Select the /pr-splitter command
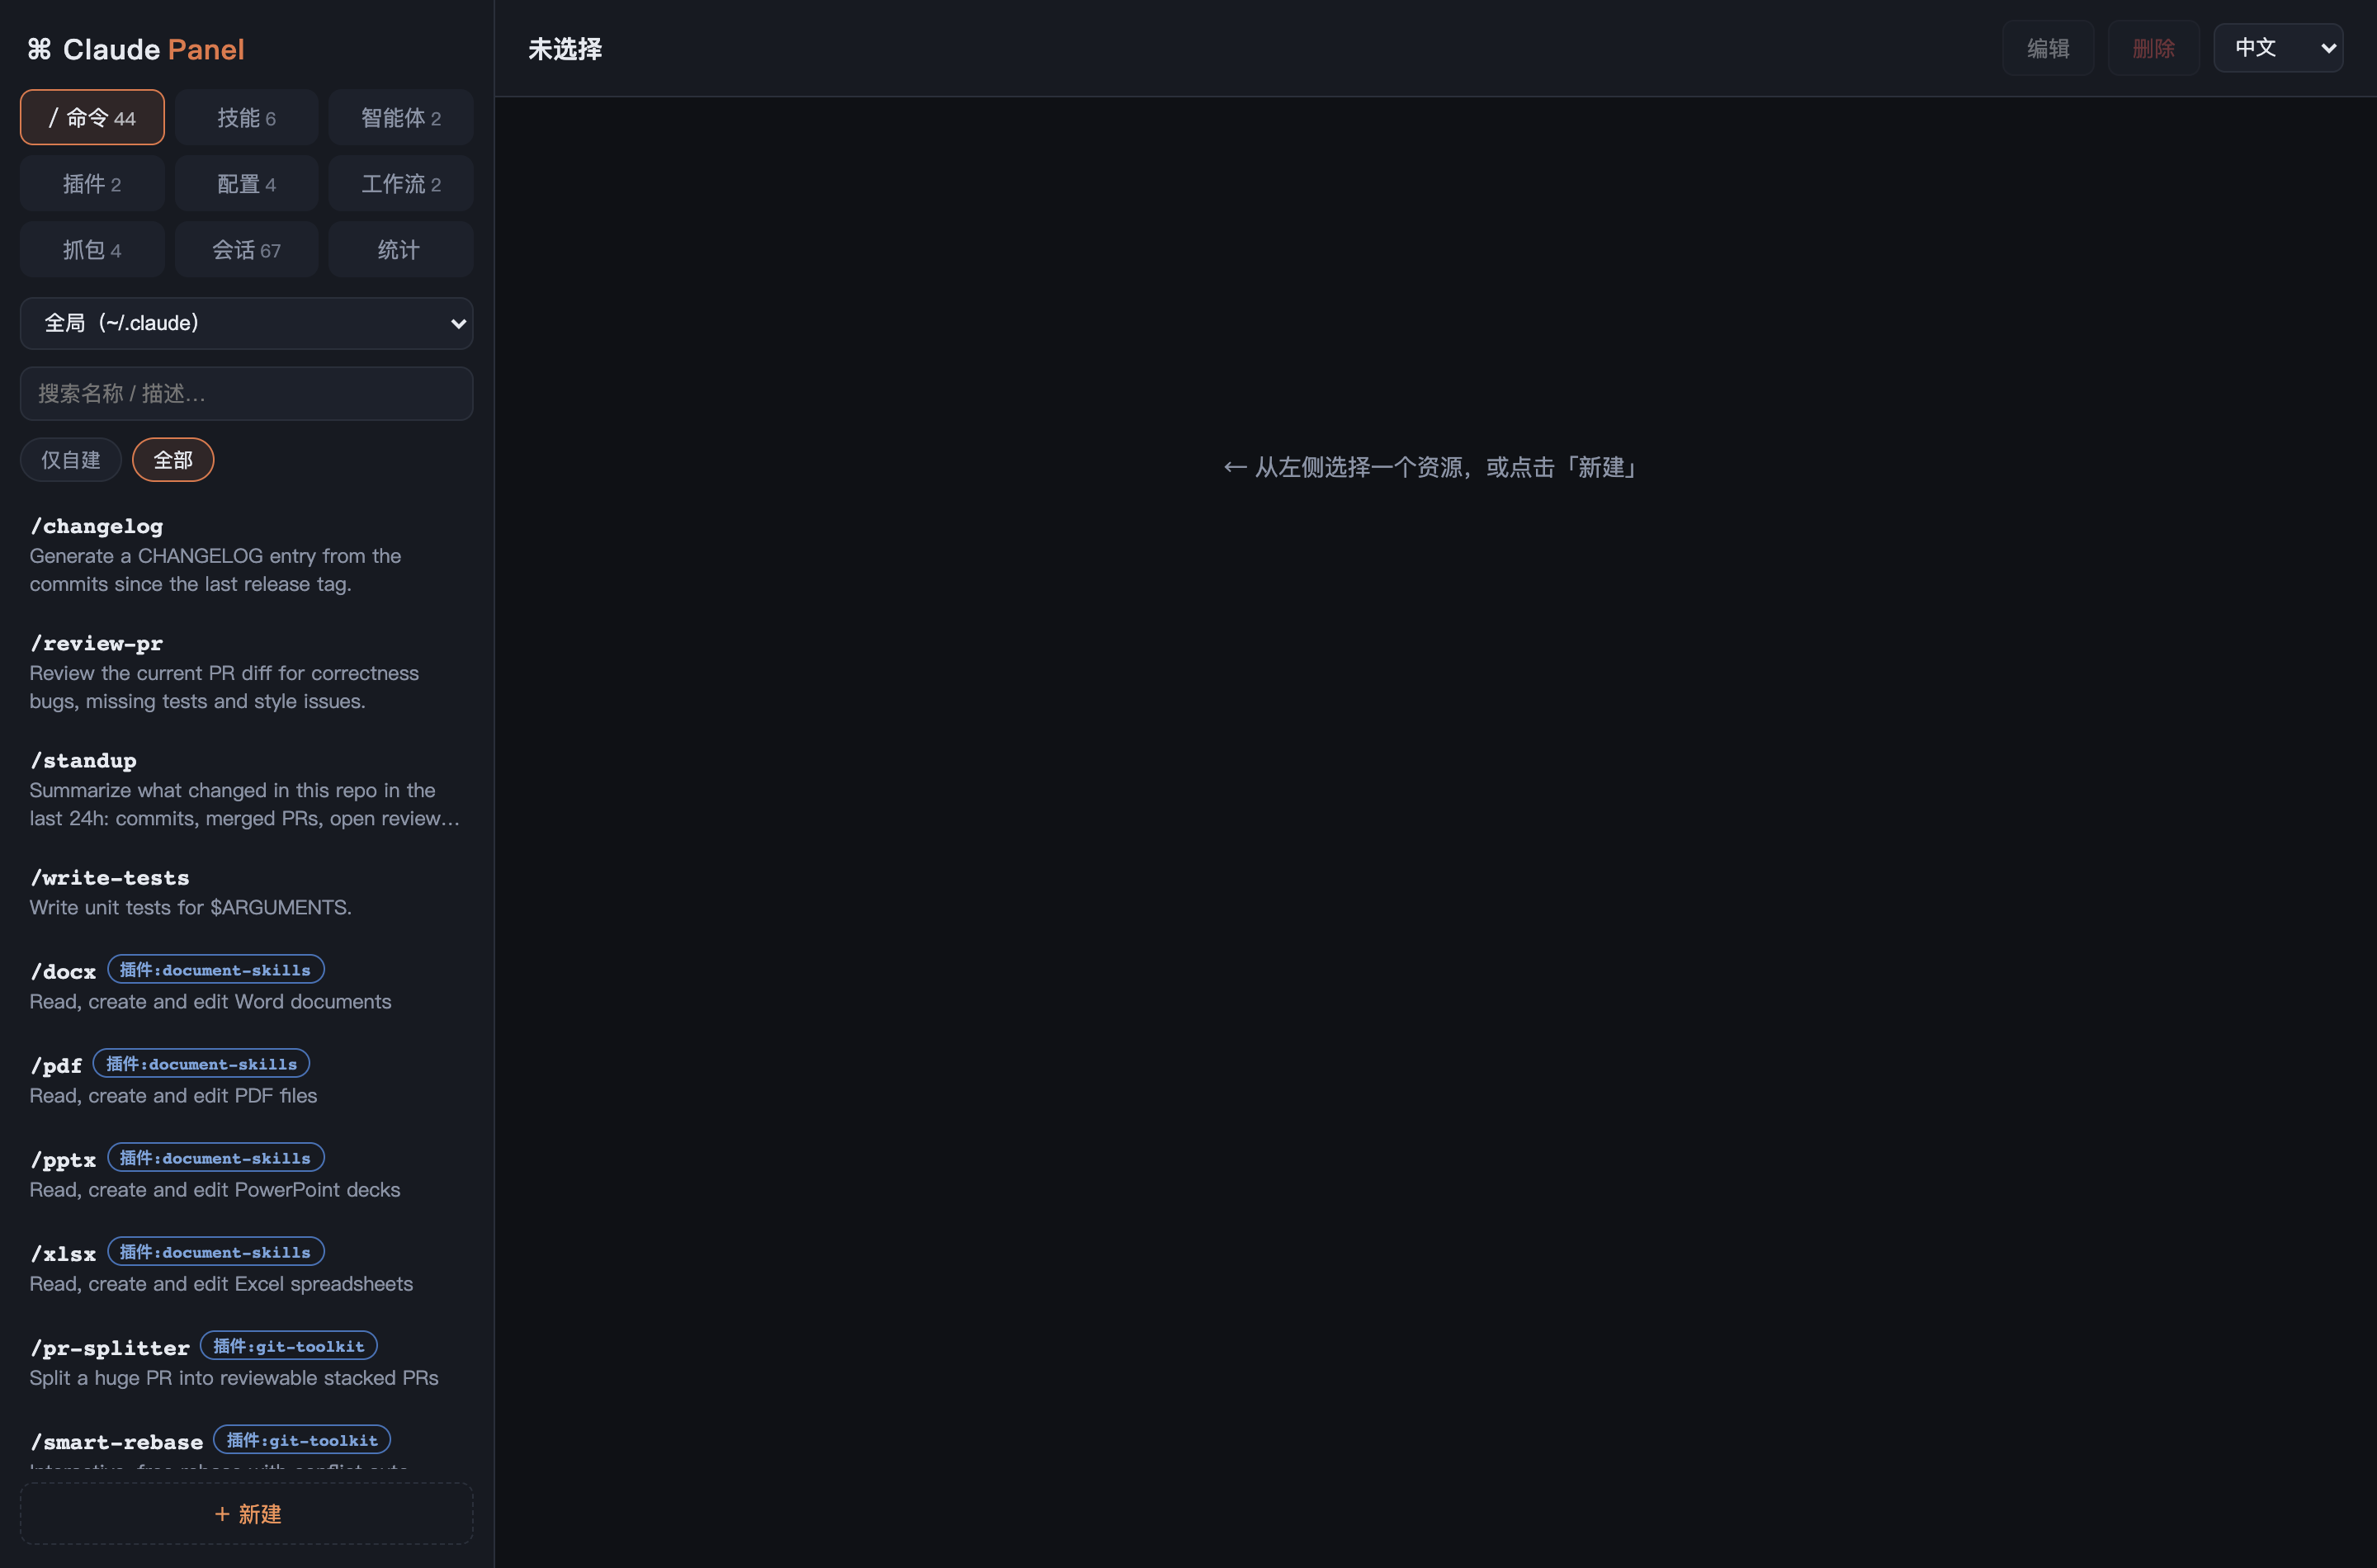The image size is (2377, 1568). click(246, 1362)
